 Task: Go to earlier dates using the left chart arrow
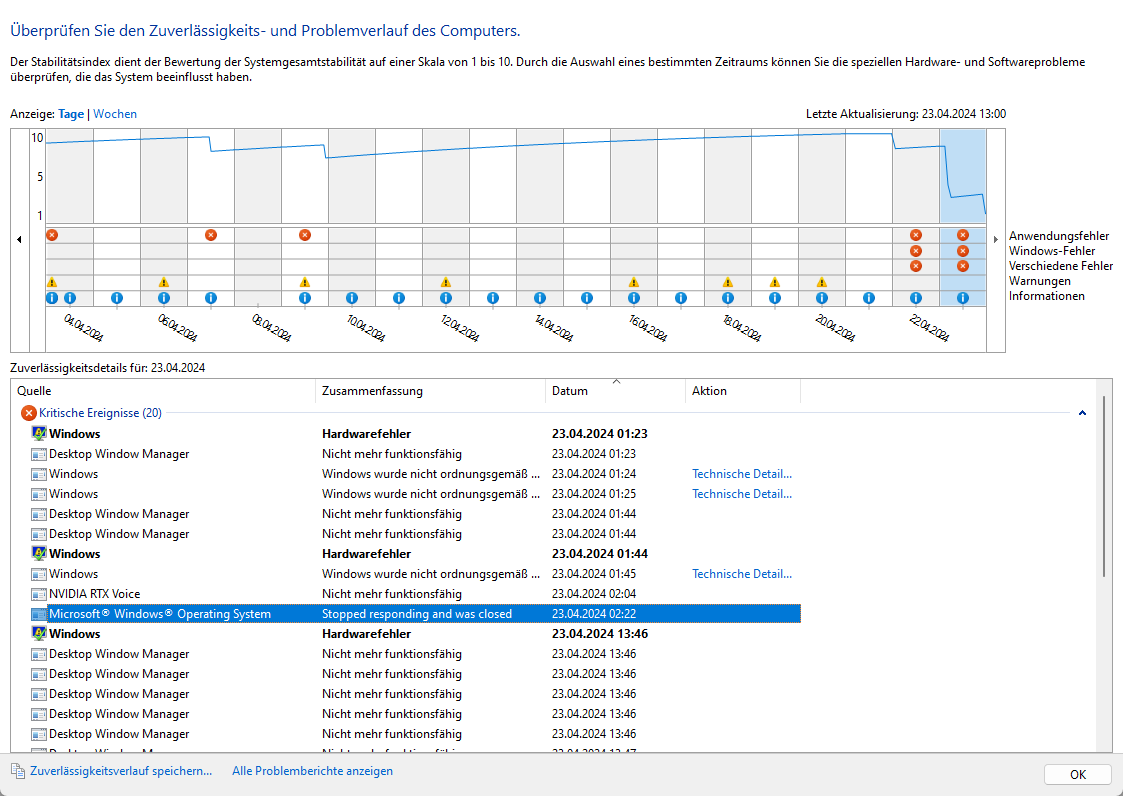click(x=19, y=239)
